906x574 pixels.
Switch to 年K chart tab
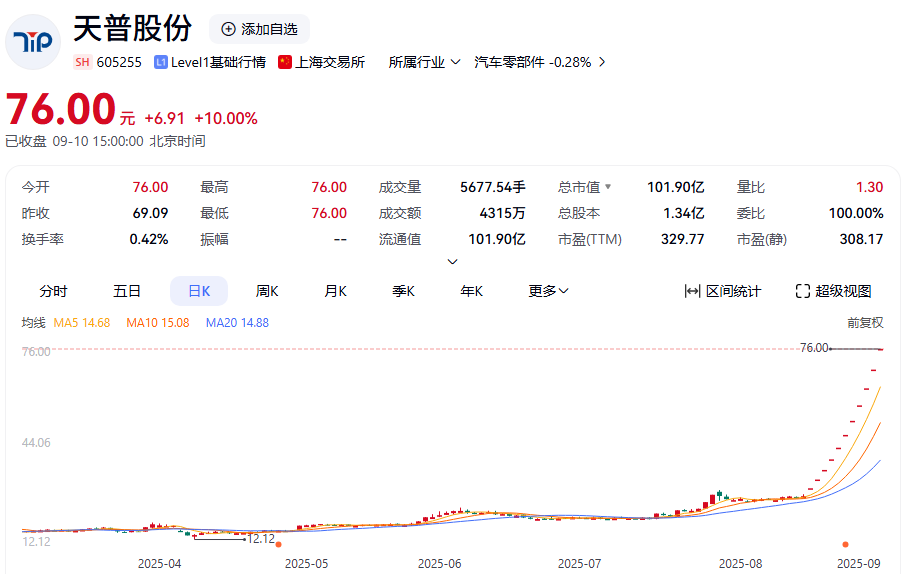[x=471, y=291]
